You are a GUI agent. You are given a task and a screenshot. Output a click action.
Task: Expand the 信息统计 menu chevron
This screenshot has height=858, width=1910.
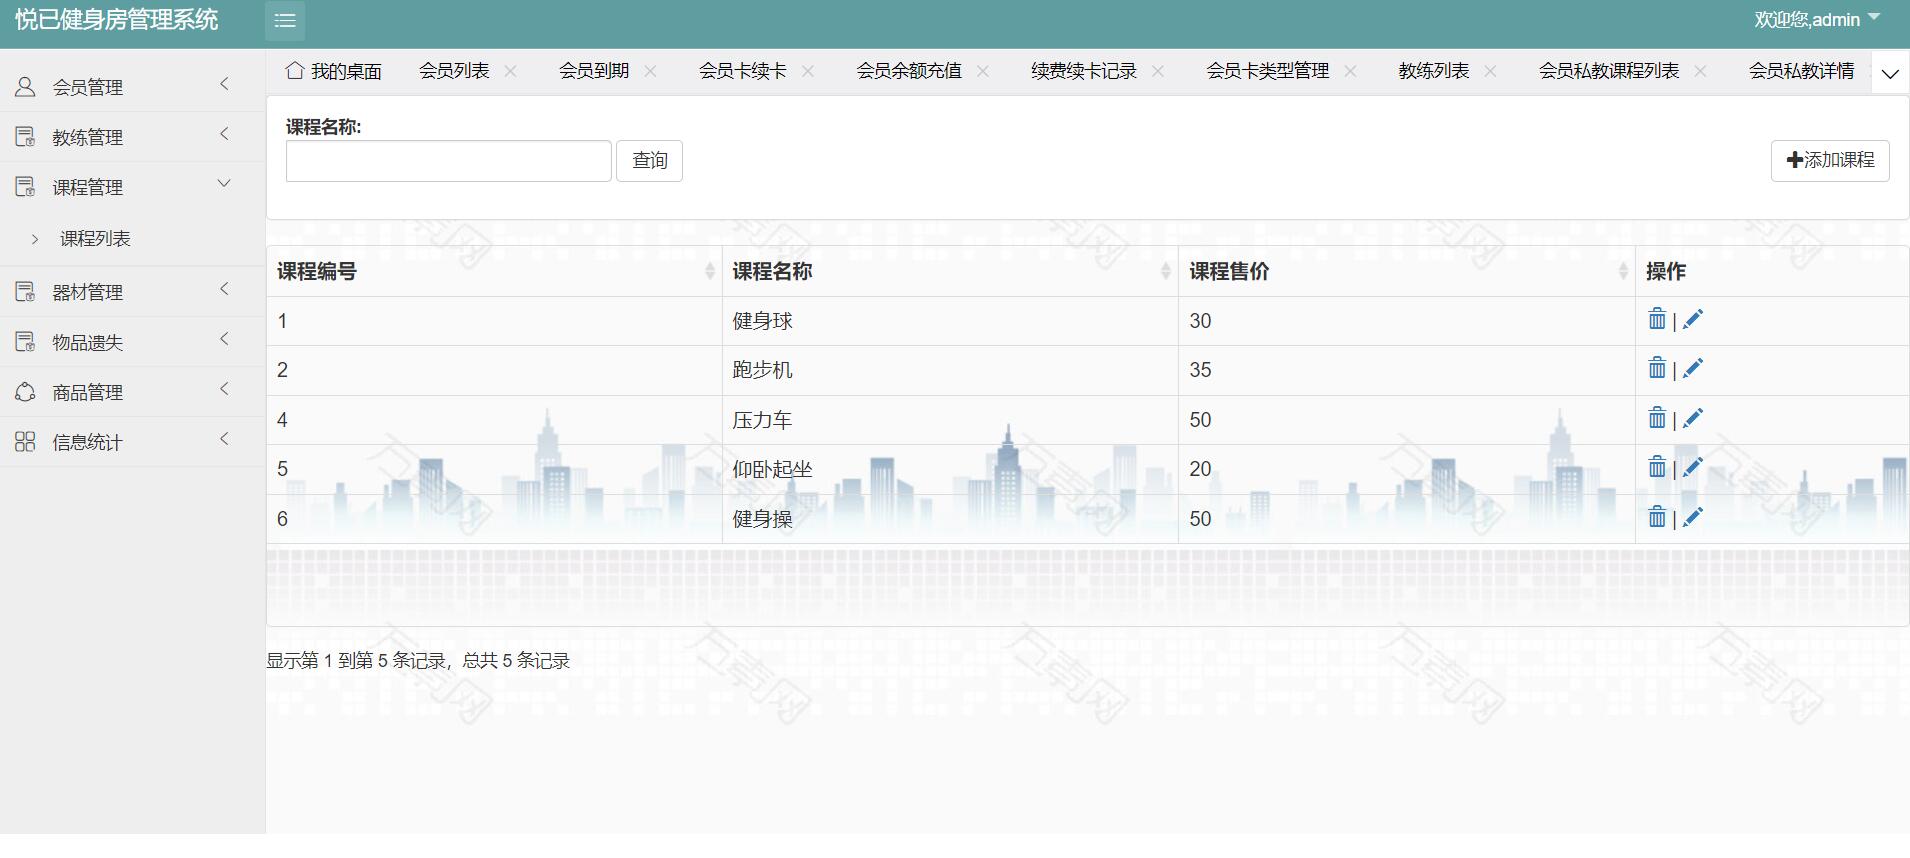pyautogui.click(x=224, y=439)
